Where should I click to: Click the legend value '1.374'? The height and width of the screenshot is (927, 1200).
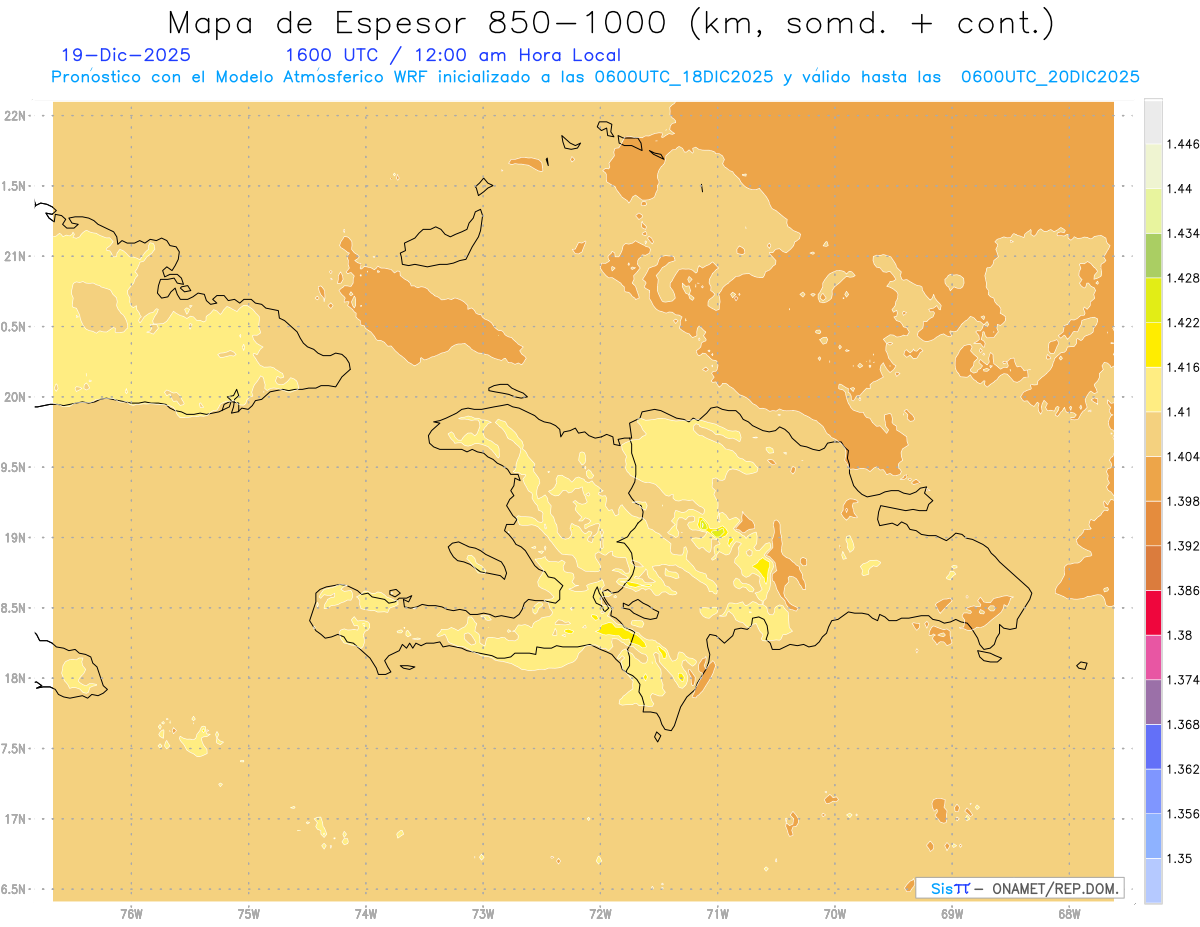pyautogui.click(x=1183, y=680)
